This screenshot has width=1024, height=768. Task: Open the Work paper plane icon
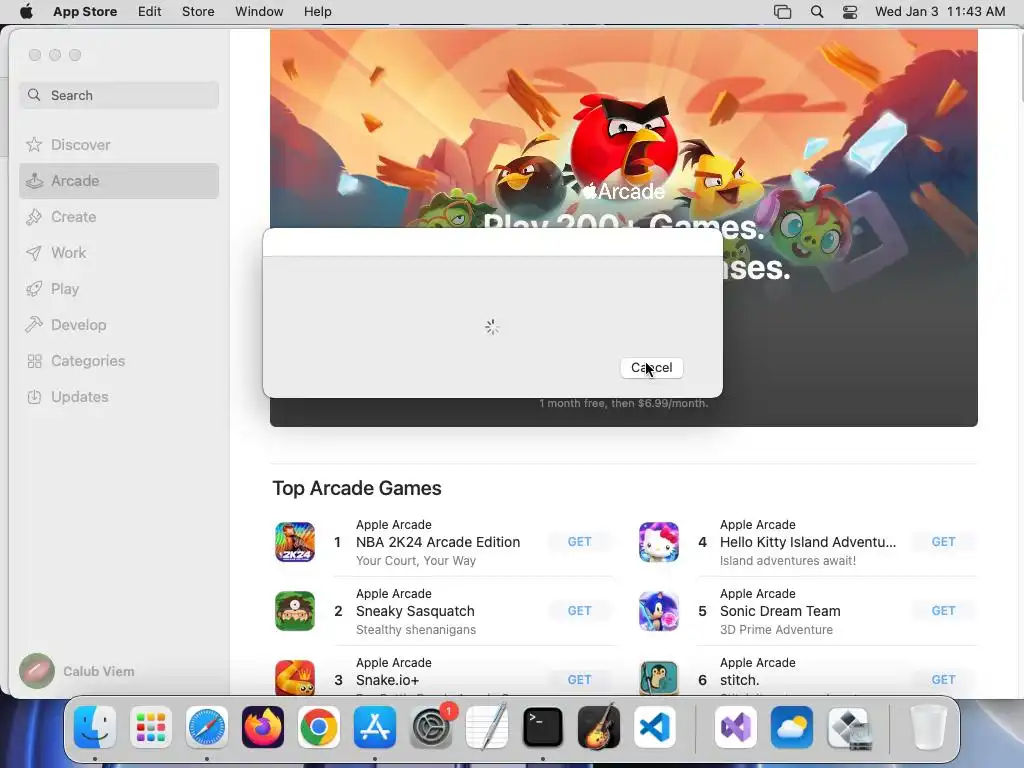coord(34,253)
